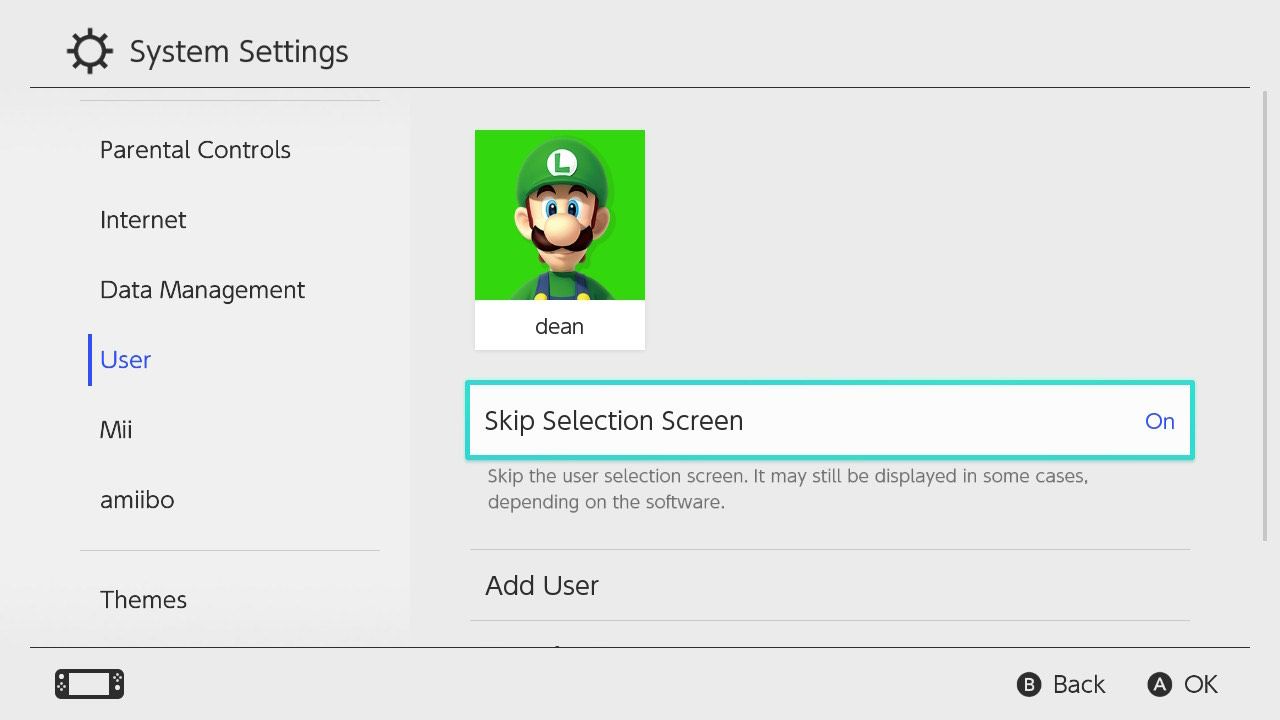
Task: Click the A OK button icon
Action: (x=1159, y=684)
